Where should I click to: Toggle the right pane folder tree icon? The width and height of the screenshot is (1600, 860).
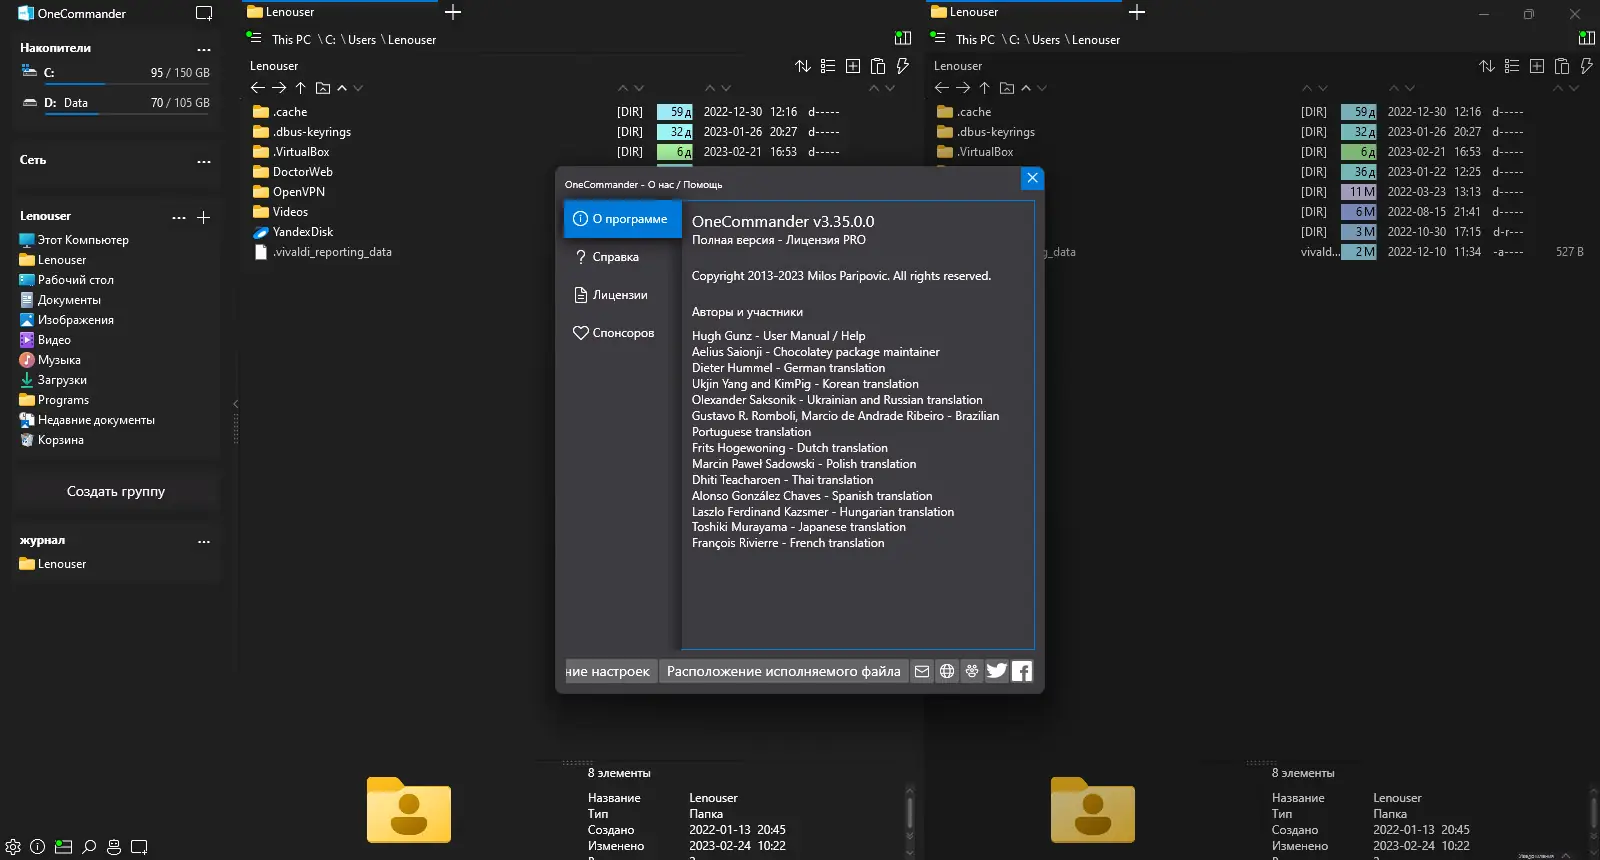938,38
